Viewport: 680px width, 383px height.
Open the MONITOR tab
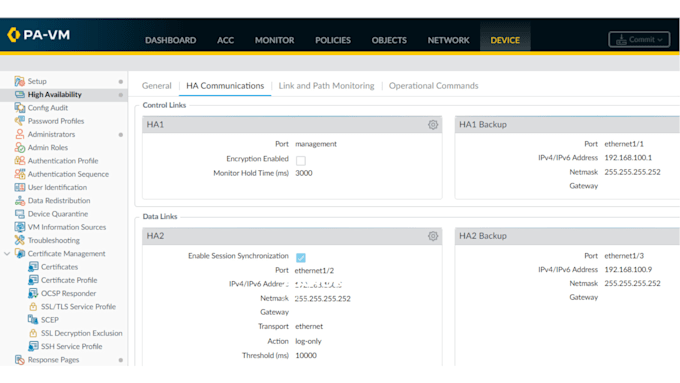[x=275, y=40]
